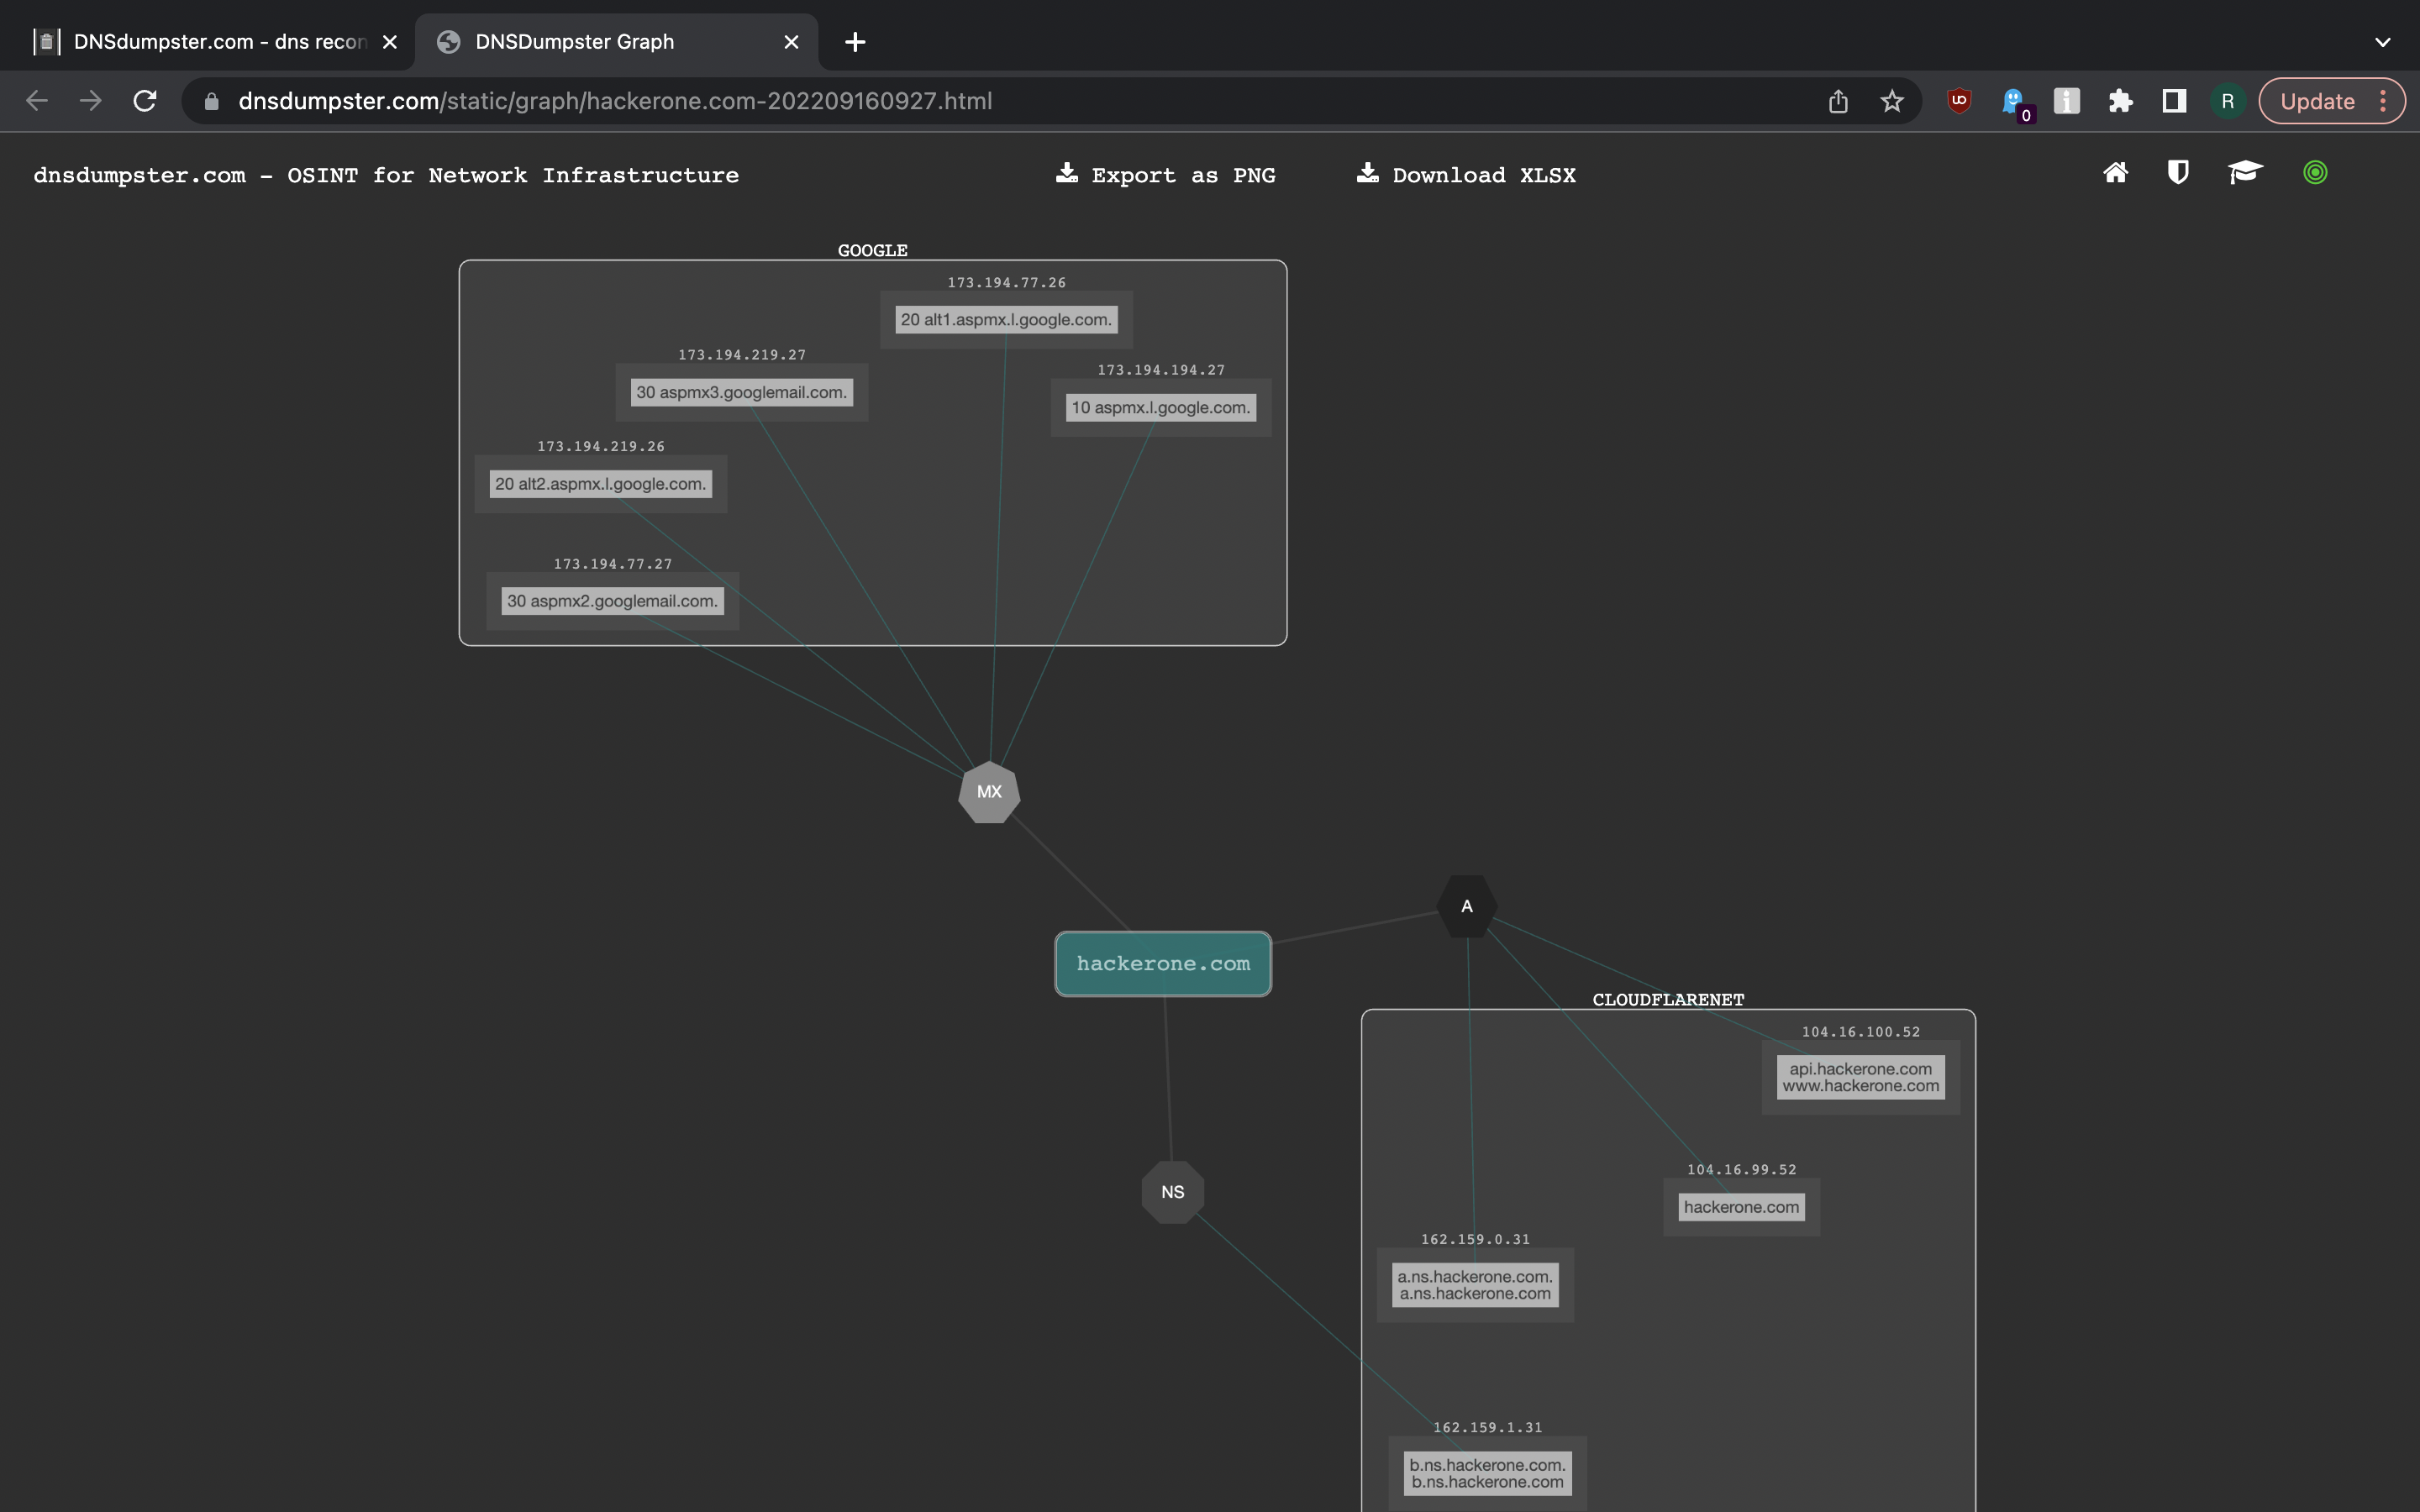Expand the tab search chevron

(2382, 42)
